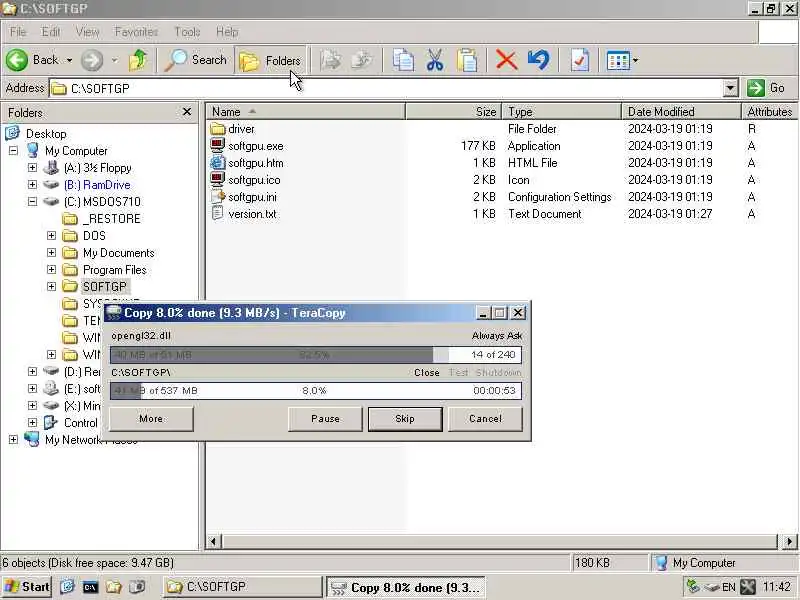
Task: Expand the Program Files folder node
Action: (x=52, y=269)
